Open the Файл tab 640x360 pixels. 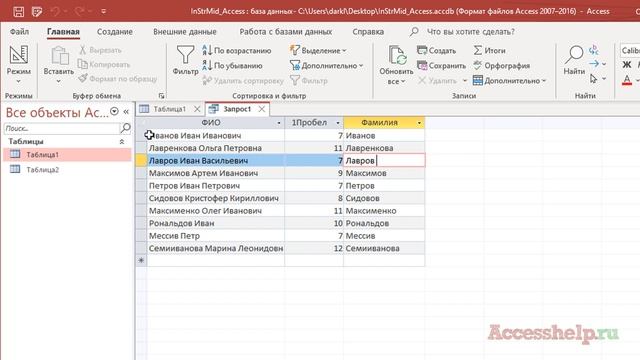(19, 31)
